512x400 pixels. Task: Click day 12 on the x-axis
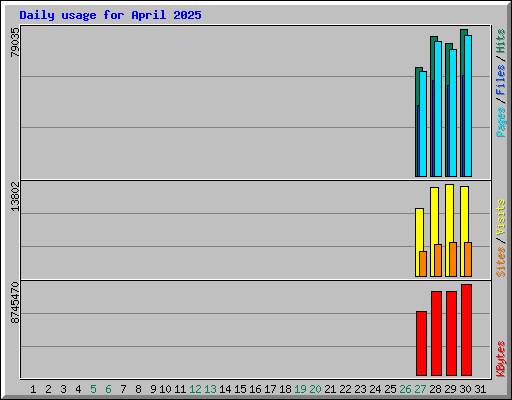point(195,389)
